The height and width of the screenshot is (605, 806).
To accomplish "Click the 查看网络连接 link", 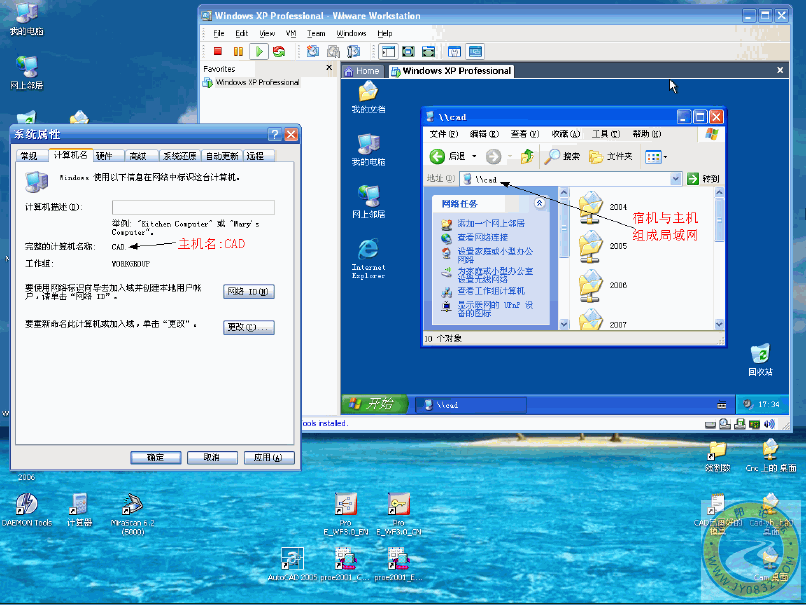I will click(x=482, y=237).
